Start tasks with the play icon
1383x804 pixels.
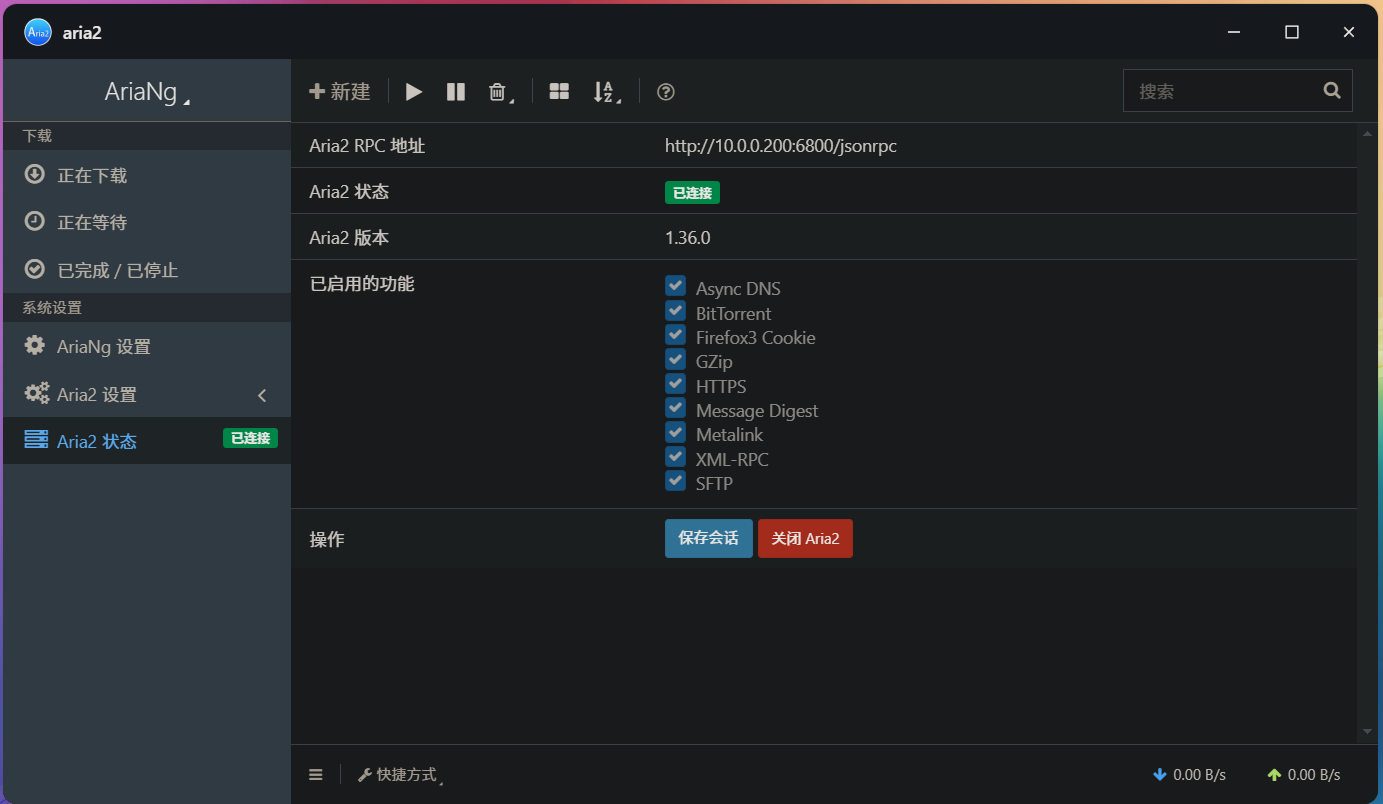click(x=414, y=92)
